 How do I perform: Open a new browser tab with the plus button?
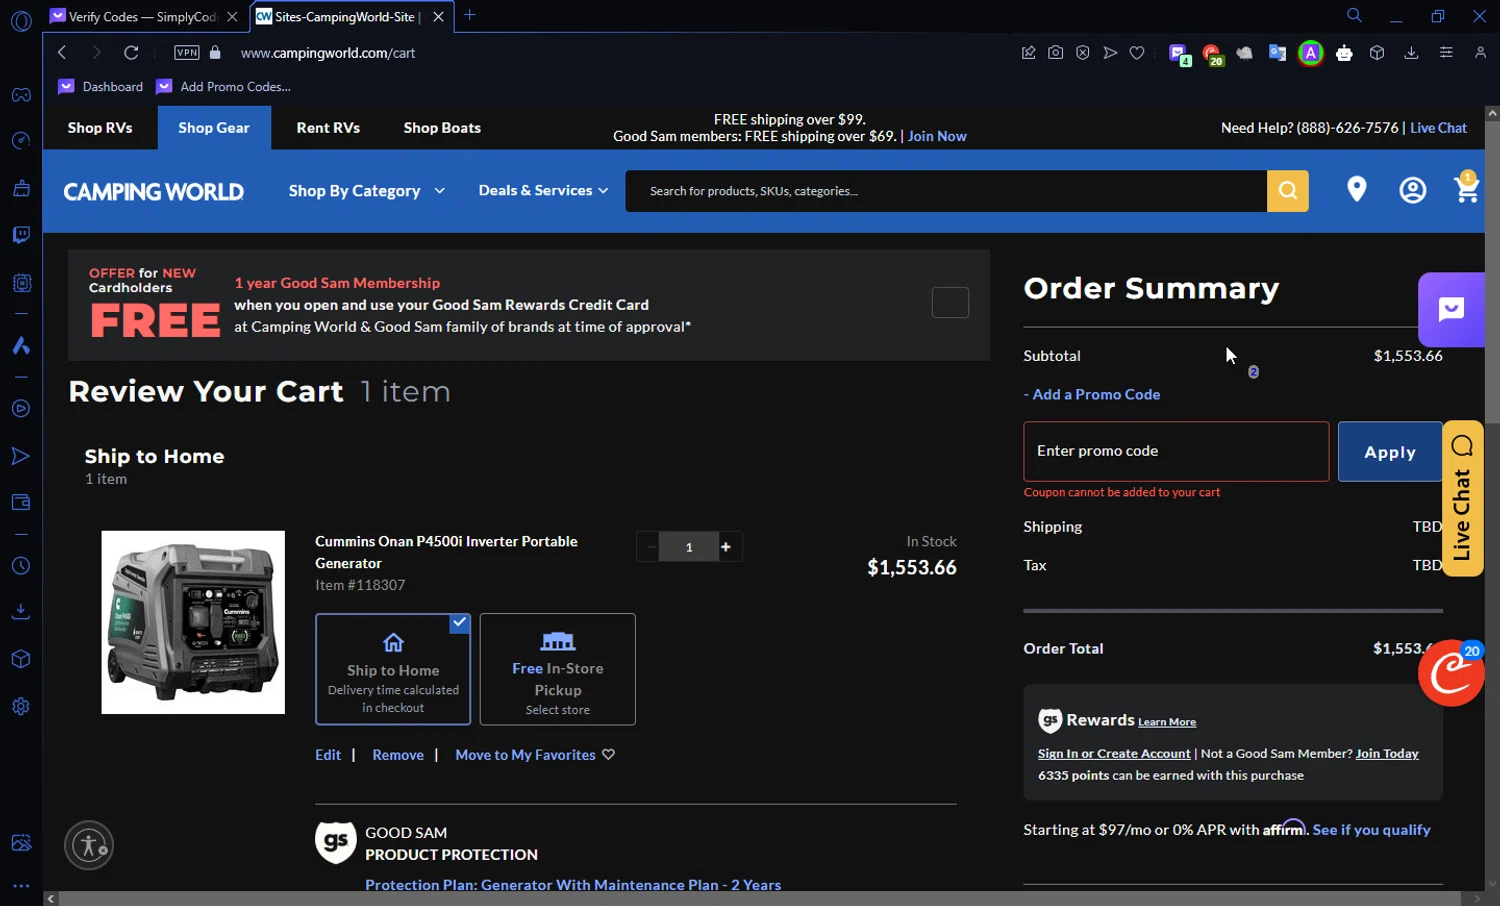(x=470, y=15)
